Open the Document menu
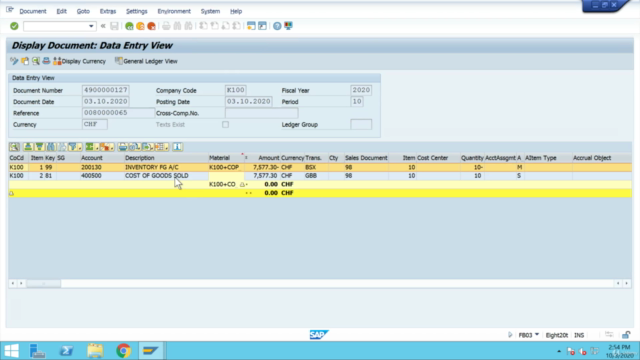 33,11
